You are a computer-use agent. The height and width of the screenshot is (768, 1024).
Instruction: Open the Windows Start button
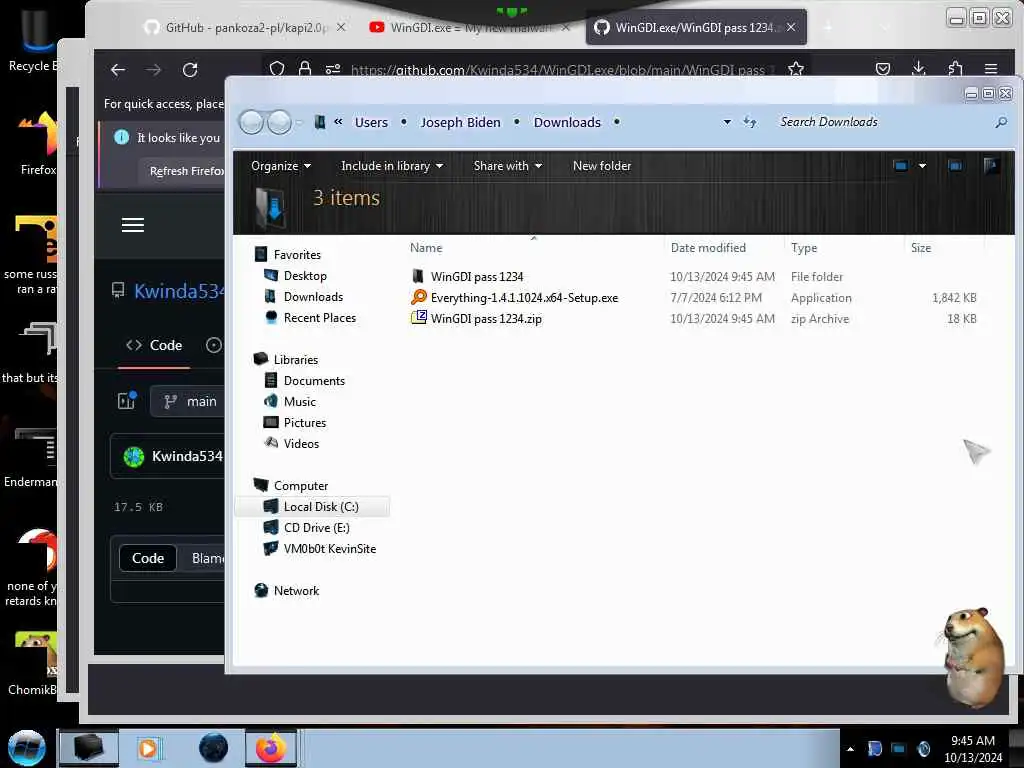pos(27,748)
